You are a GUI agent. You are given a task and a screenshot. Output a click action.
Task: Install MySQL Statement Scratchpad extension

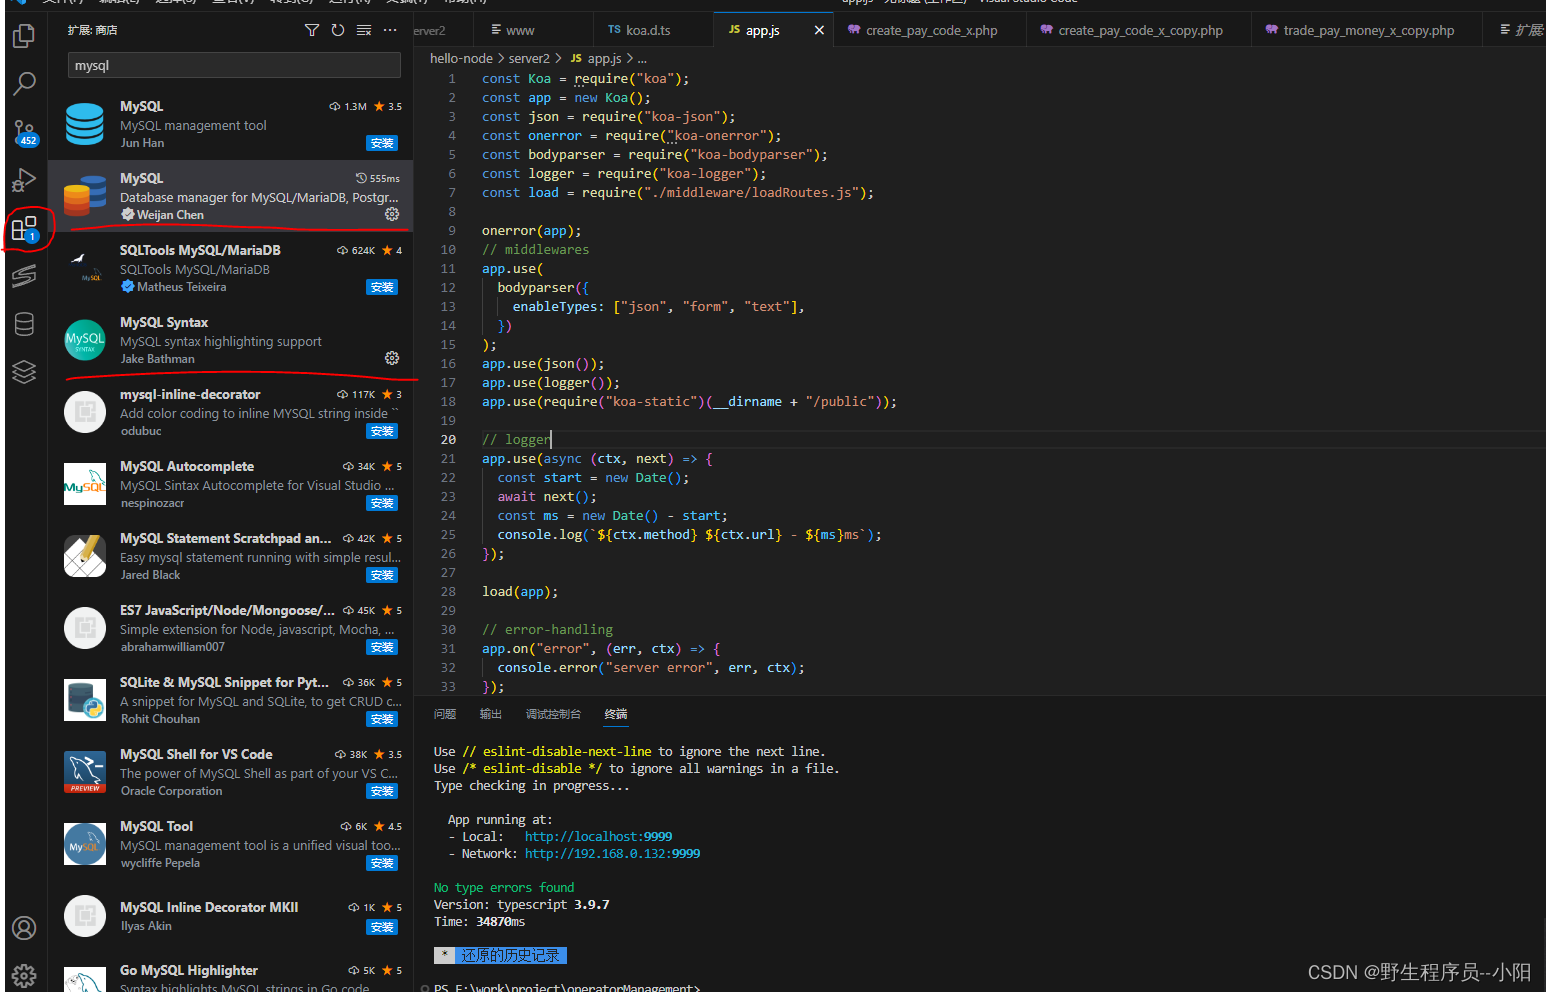pyautogui.click(x=382, y=575)
